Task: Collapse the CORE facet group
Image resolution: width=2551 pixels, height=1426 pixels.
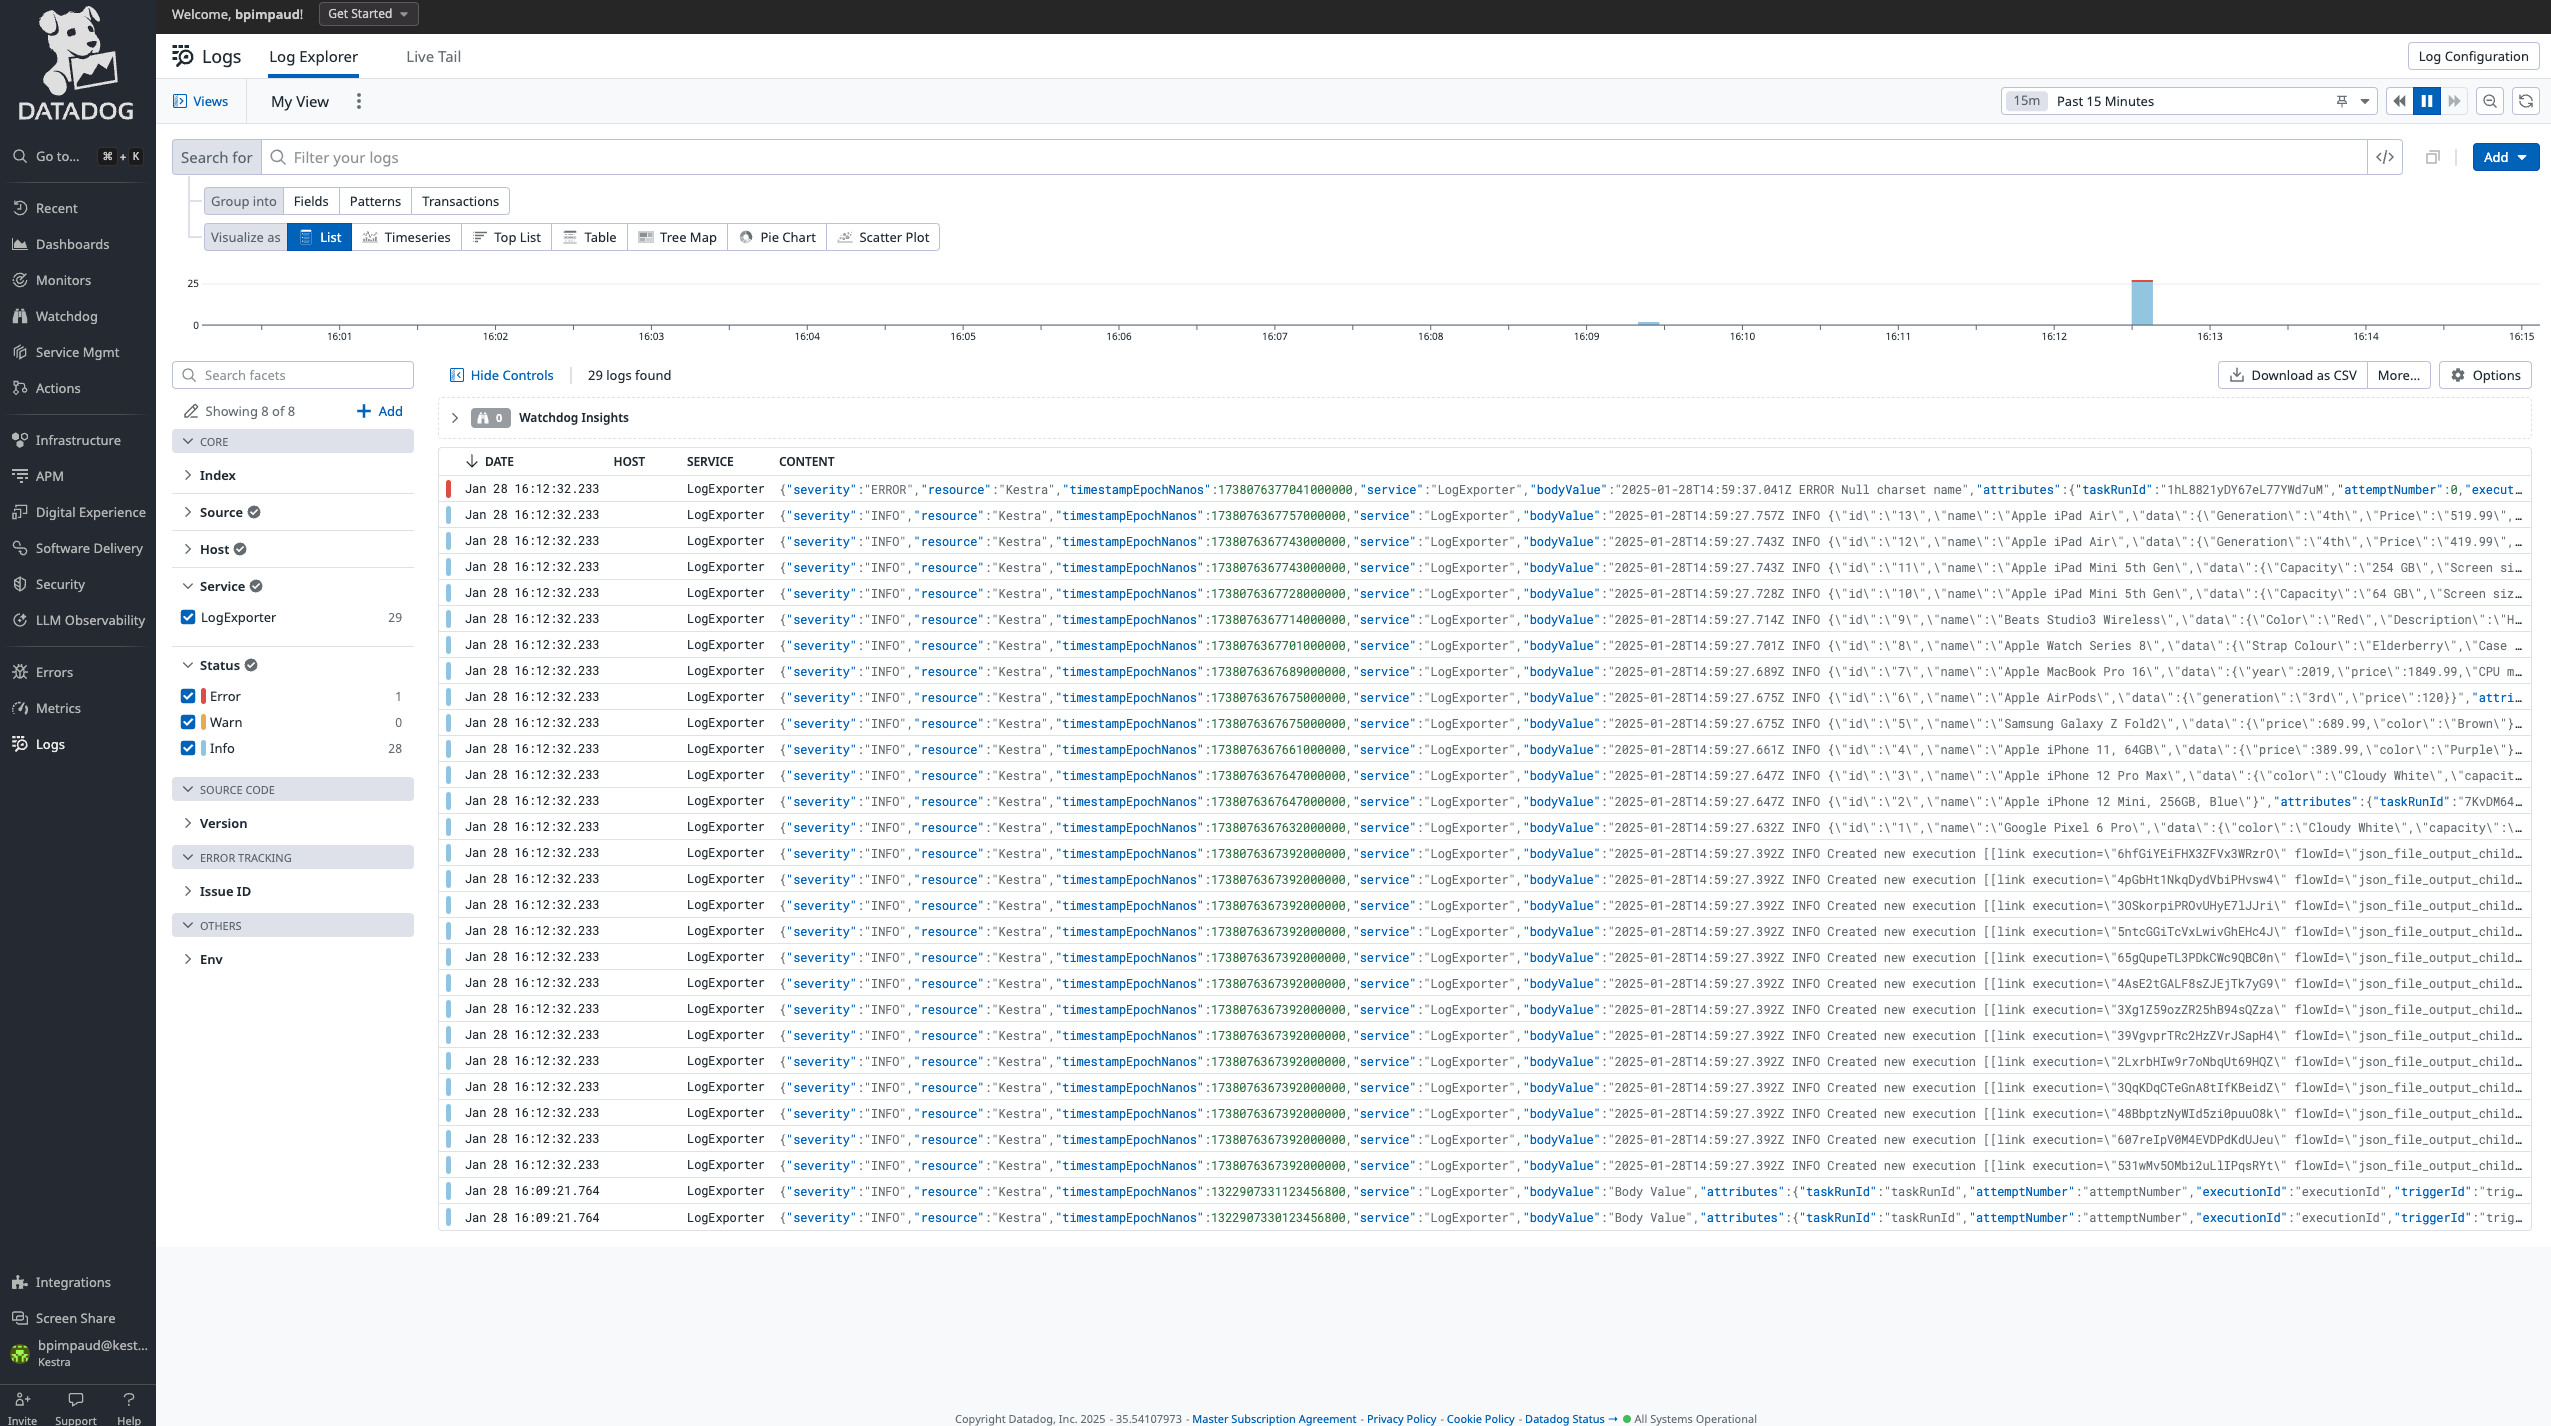Action: 189,441
